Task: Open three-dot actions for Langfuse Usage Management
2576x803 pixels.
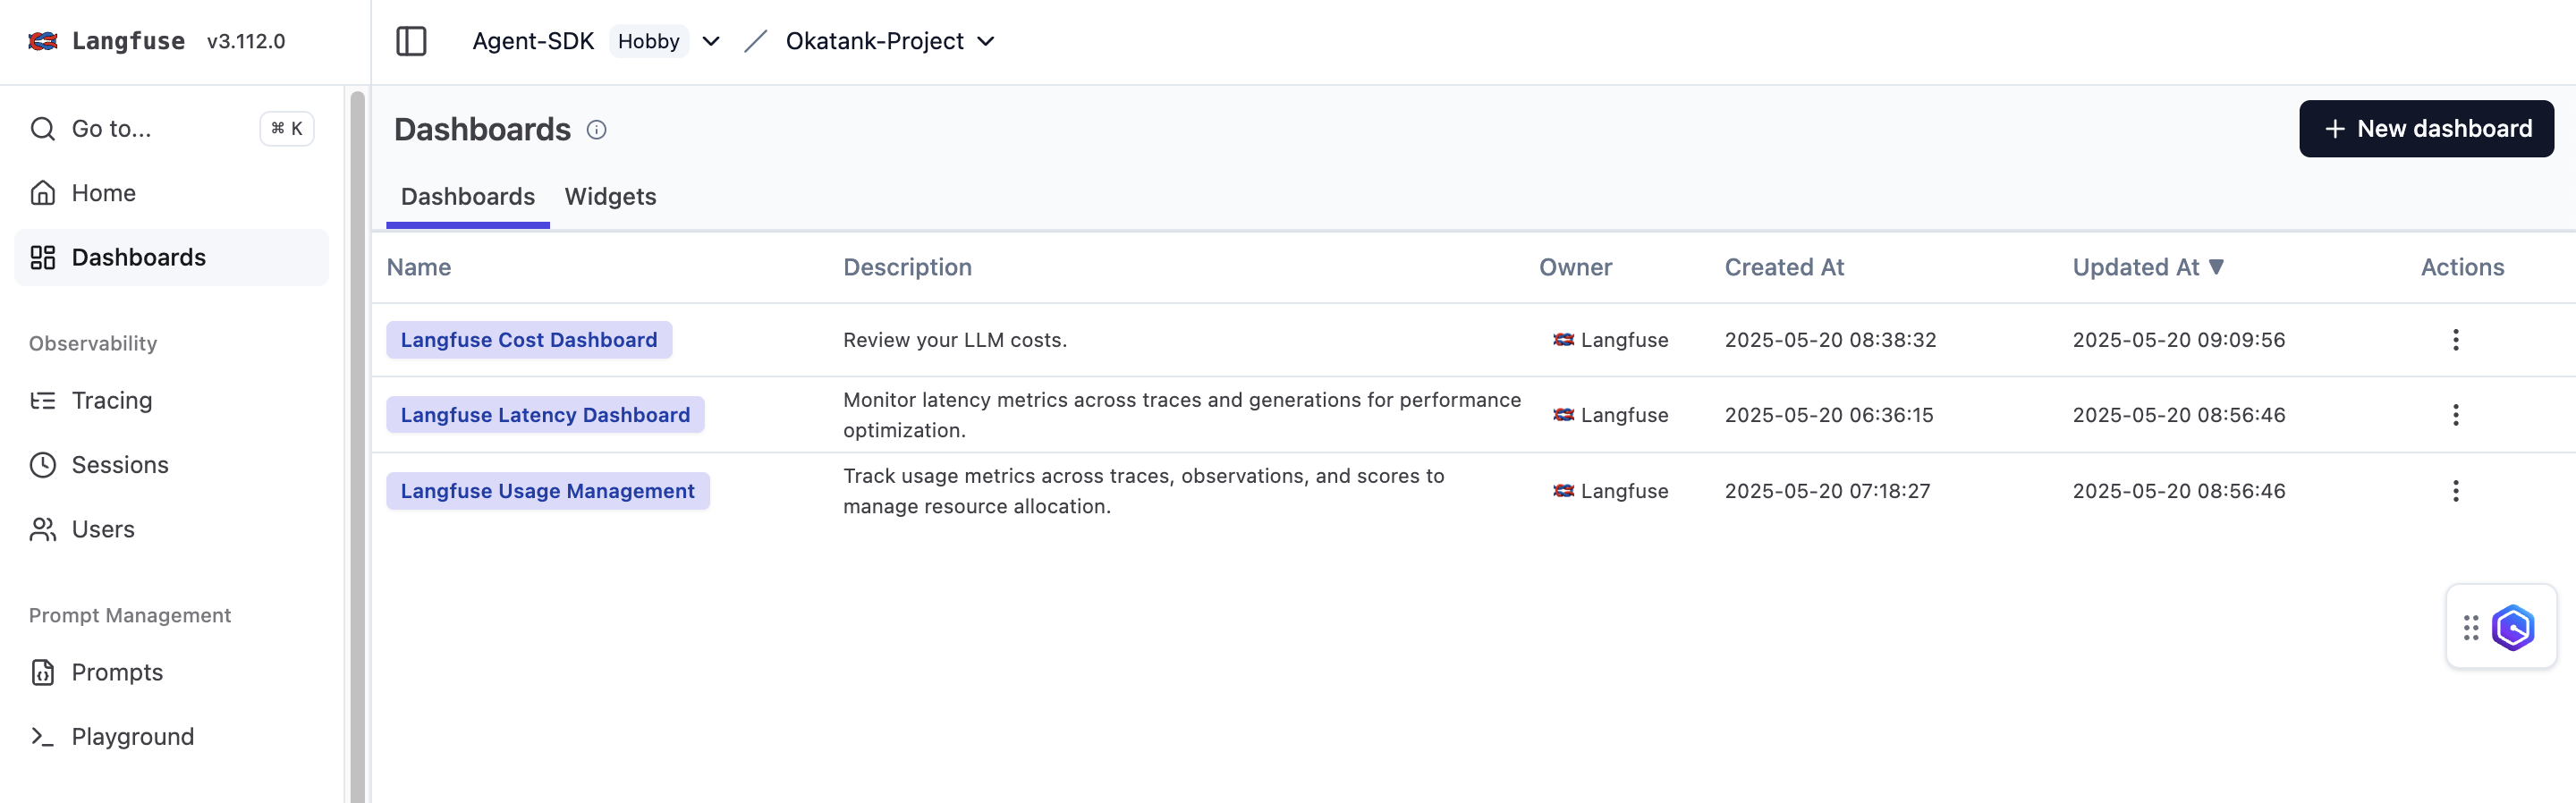Action: click(2455, 491)
